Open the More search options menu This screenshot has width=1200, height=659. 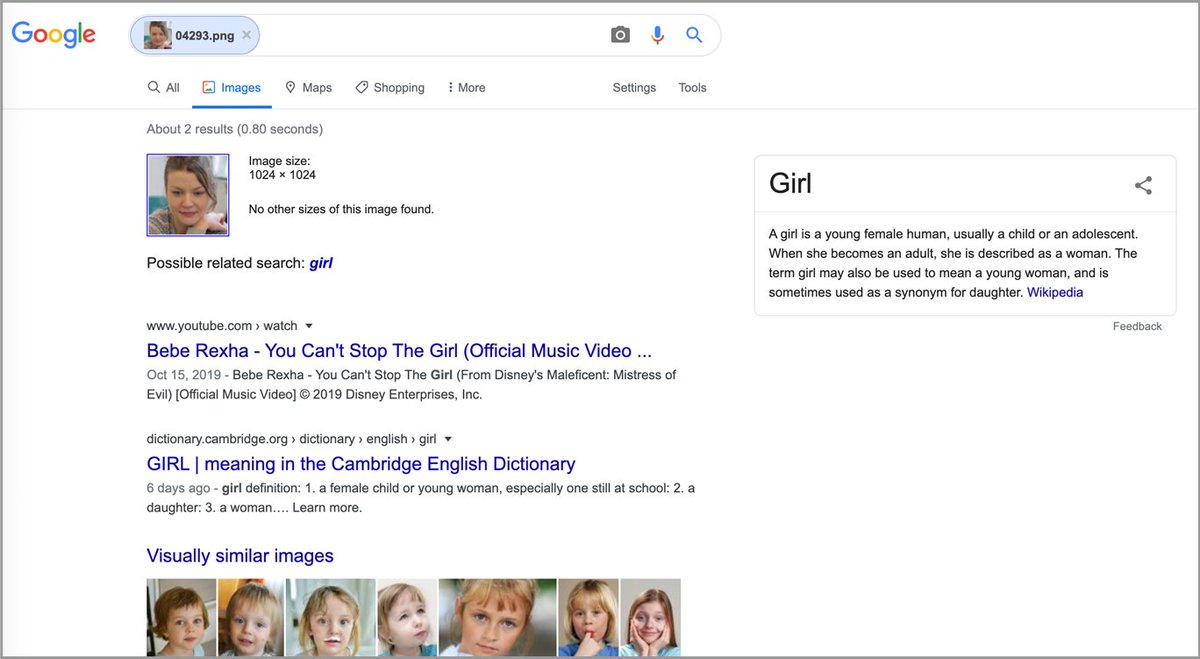[x=466, y=88]
